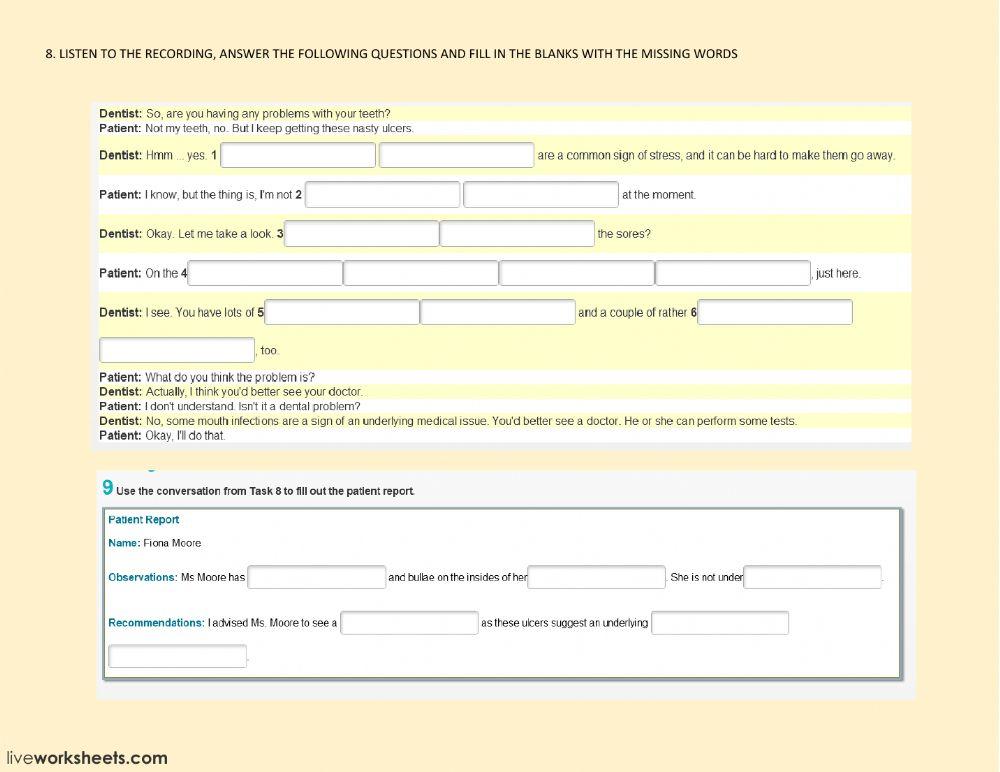The width and height of the screenshot is (1000, 772).
Task: Click the blank preceding ", too."
Action: (x=177, y=350)
